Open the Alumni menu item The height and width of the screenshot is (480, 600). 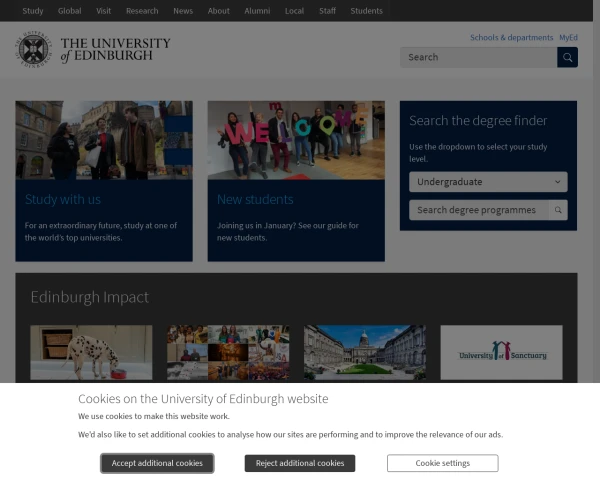tap(257, 11)
